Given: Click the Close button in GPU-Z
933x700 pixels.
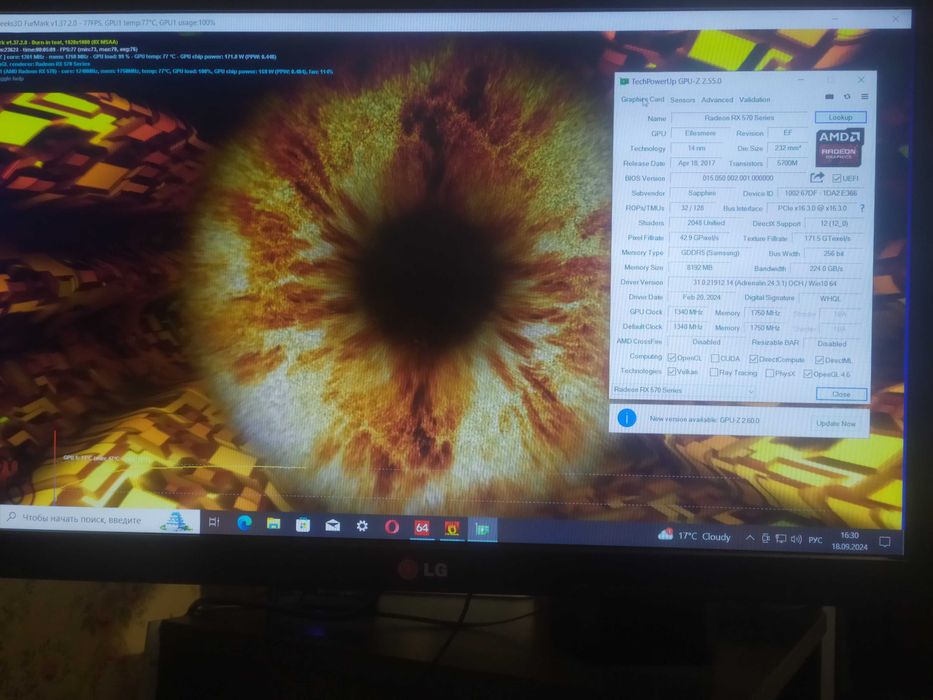Looking at the screenshot, I should pyautogui.click(x=841, y=394).
